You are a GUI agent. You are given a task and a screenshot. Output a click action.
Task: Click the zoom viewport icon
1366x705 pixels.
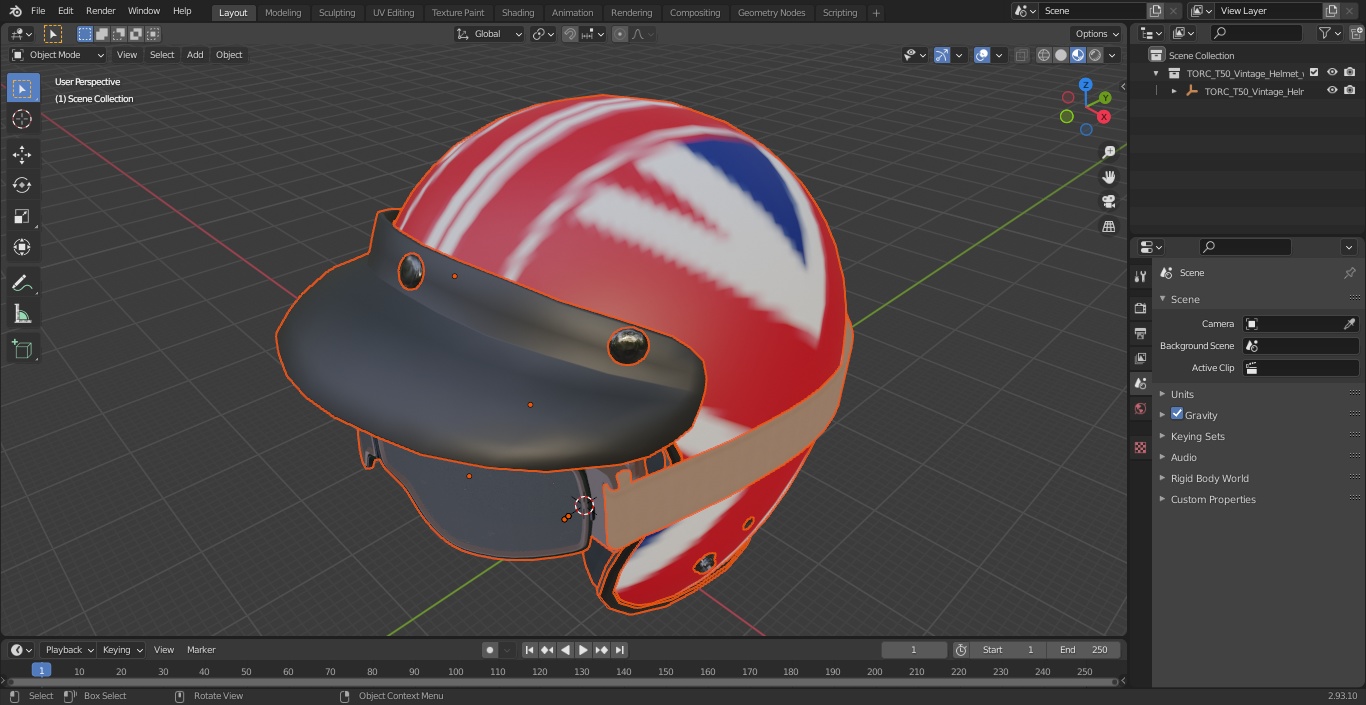coord(1108,152)
